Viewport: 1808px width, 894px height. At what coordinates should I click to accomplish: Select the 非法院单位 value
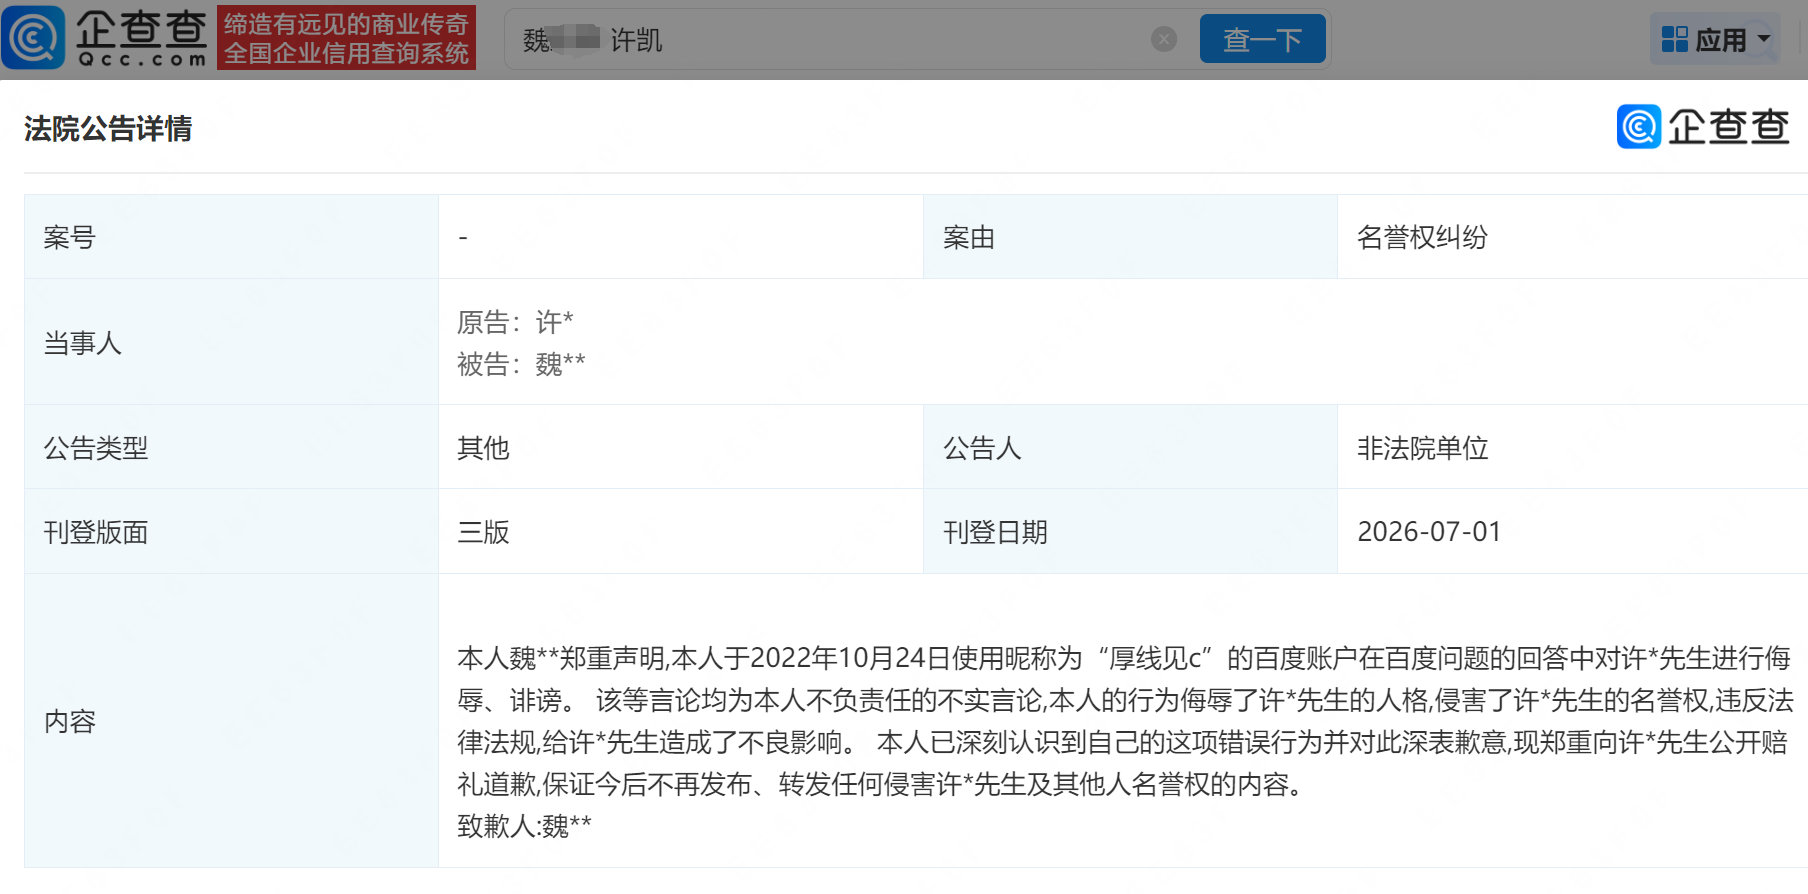coord(1422,448)
